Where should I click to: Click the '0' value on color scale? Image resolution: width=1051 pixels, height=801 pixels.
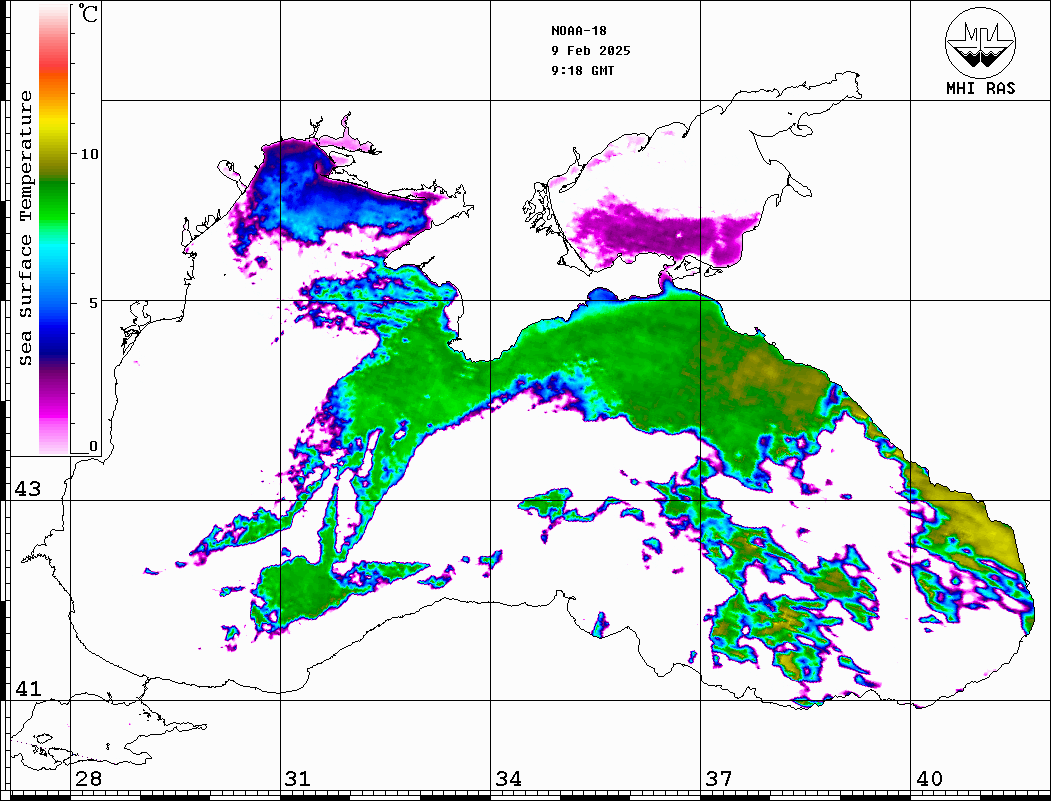click(94, 446)
